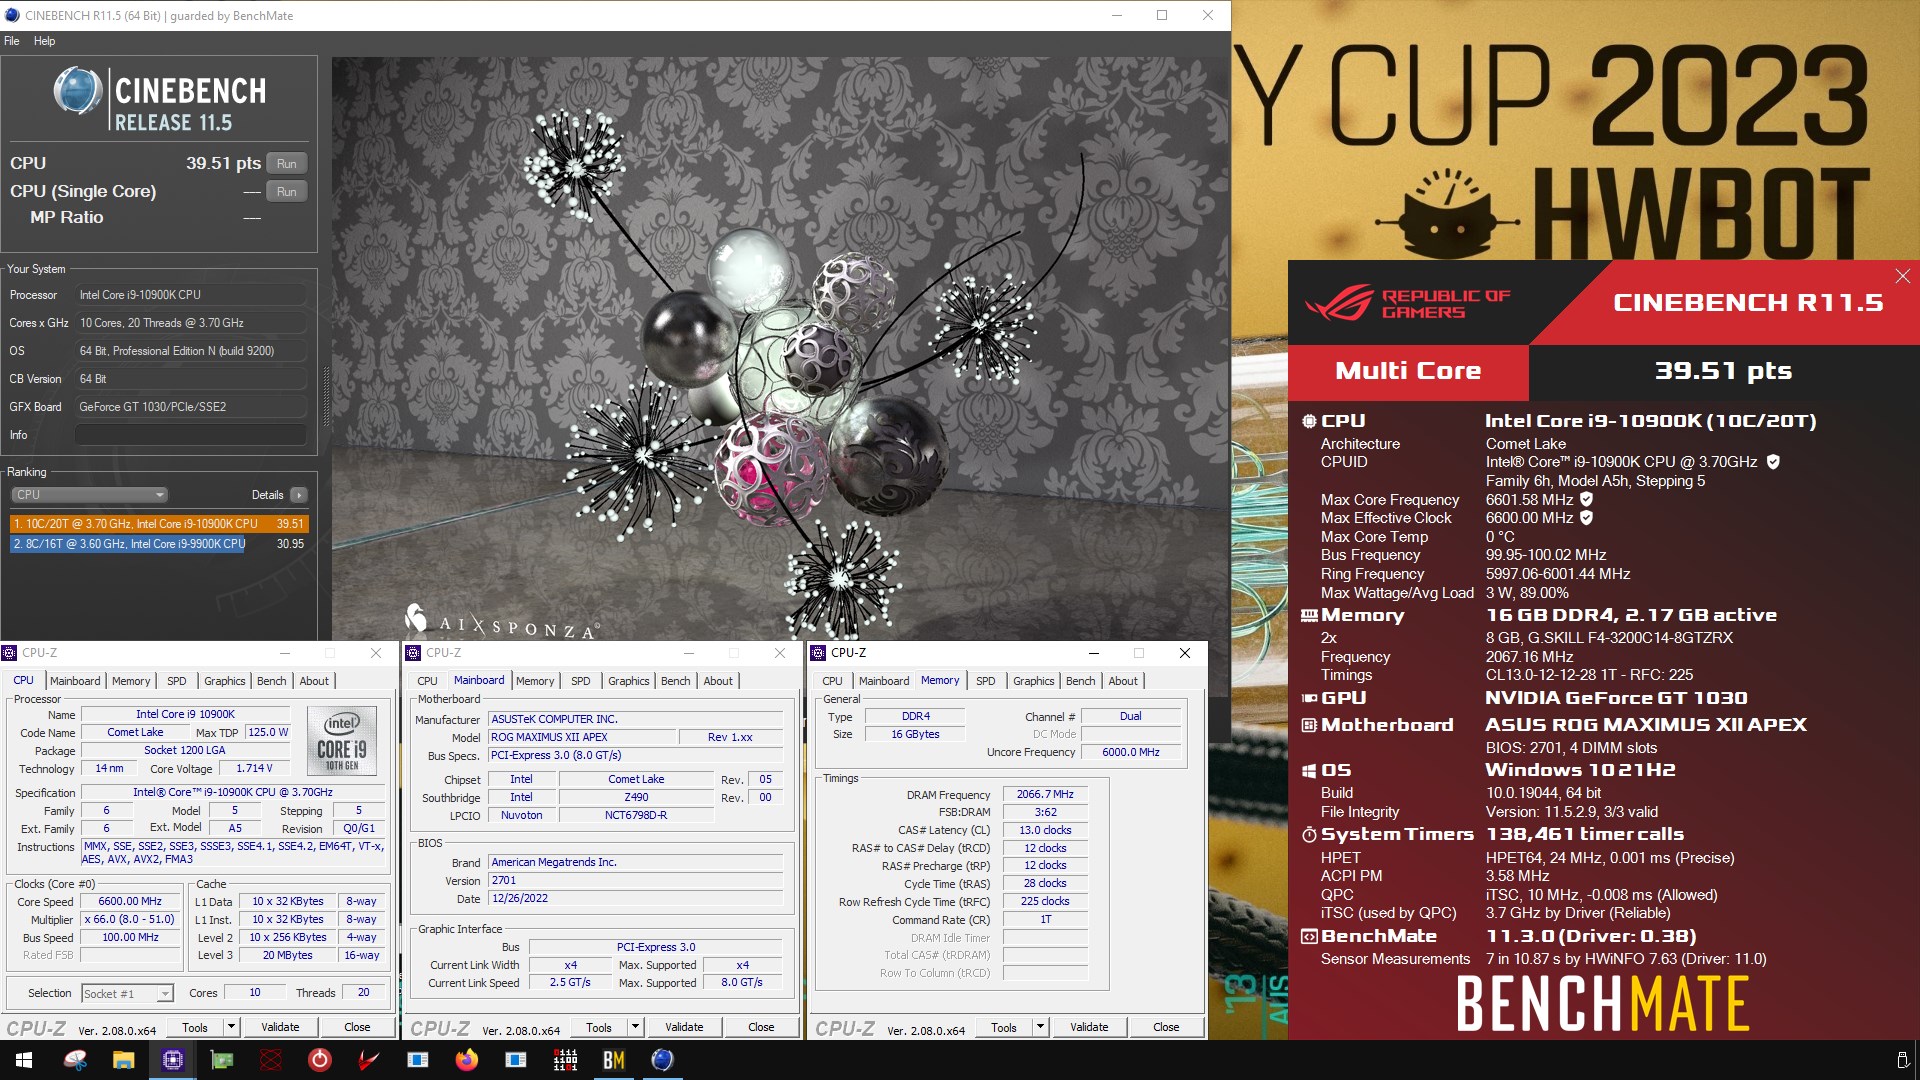Screen dimensions: 1920x1080
Task: Launch Snipping Tool from the taskbar
Action: point(75,1060)
